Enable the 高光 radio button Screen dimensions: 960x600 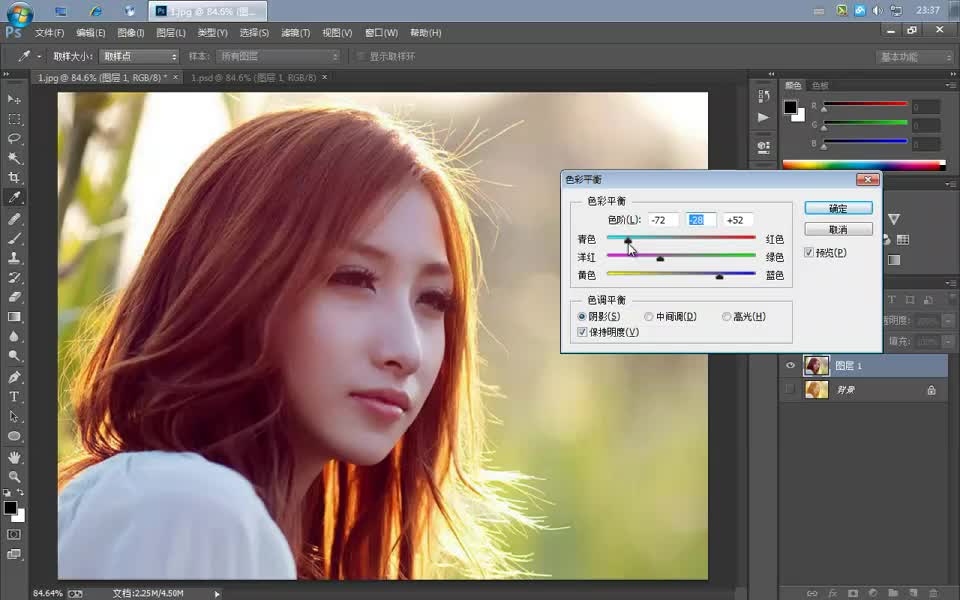tap(727, 316)
